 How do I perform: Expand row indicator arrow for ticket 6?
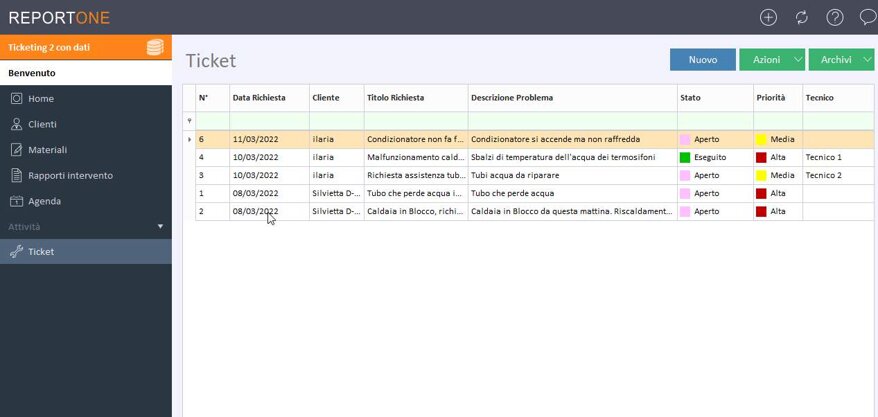coord(190,140)
